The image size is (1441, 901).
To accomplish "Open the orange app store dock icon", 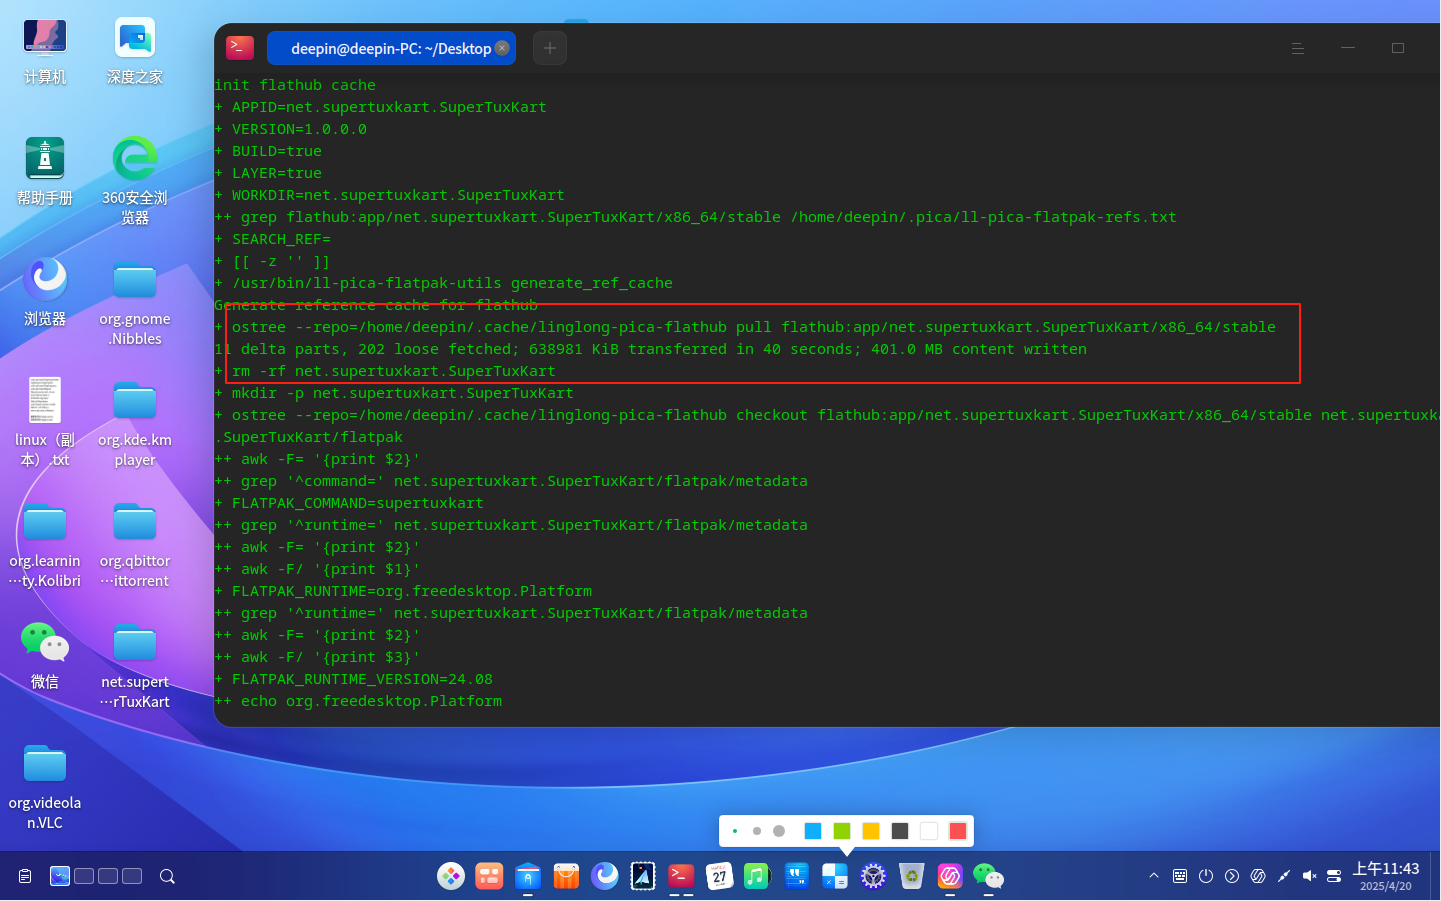I will click(x=566, y=876).
